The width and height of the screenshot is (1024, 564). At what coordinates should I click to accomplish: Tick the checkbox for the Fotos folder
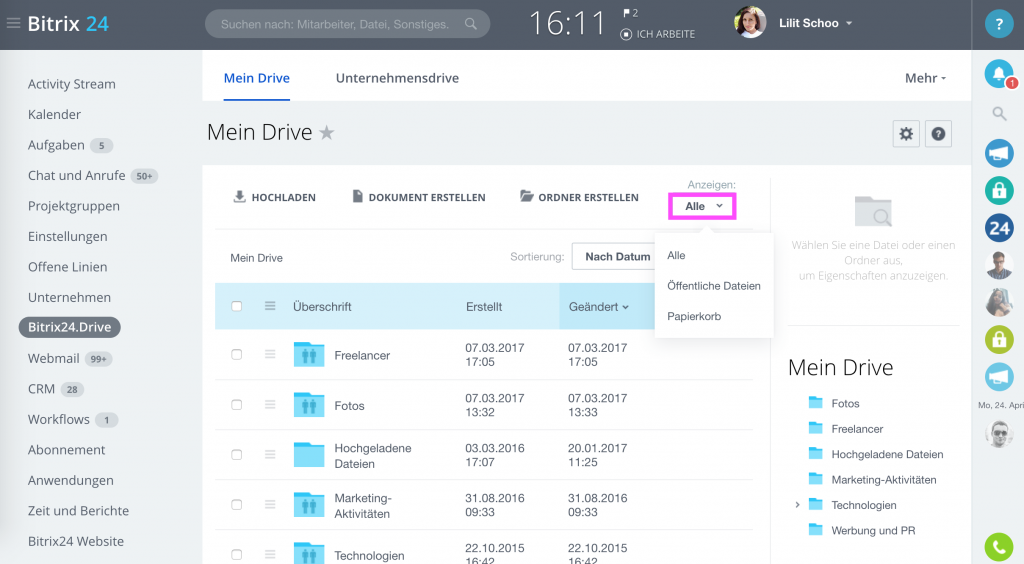(236, 405)
